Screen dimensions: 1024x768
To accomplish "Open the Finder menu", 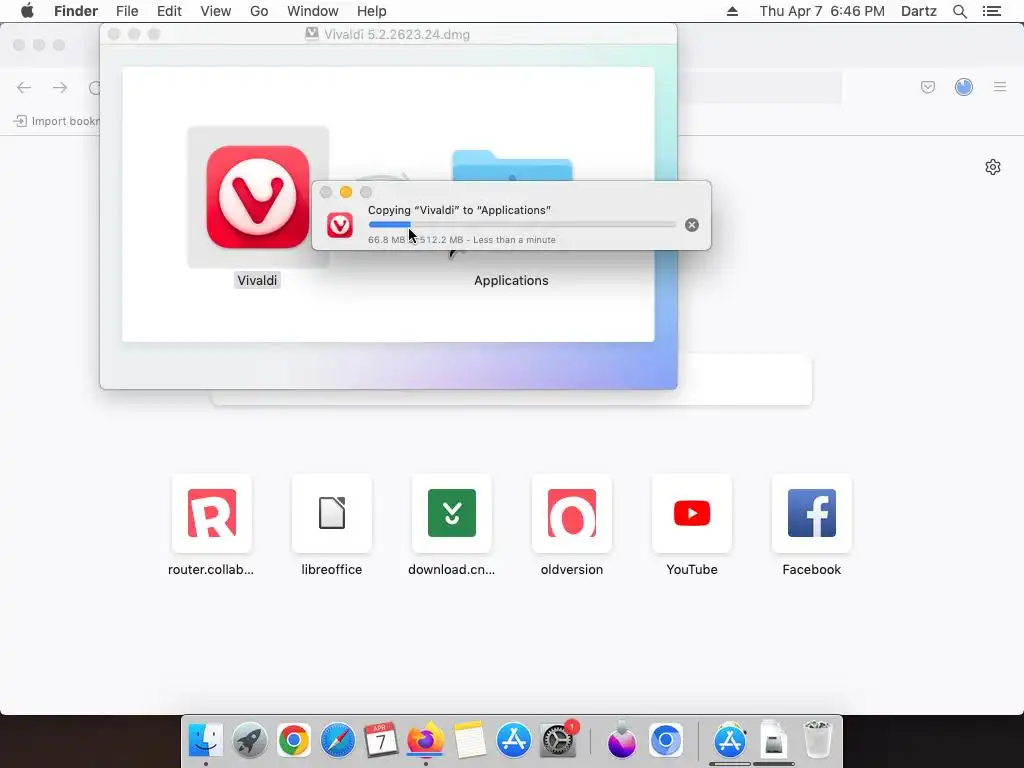I will (76, 11).
